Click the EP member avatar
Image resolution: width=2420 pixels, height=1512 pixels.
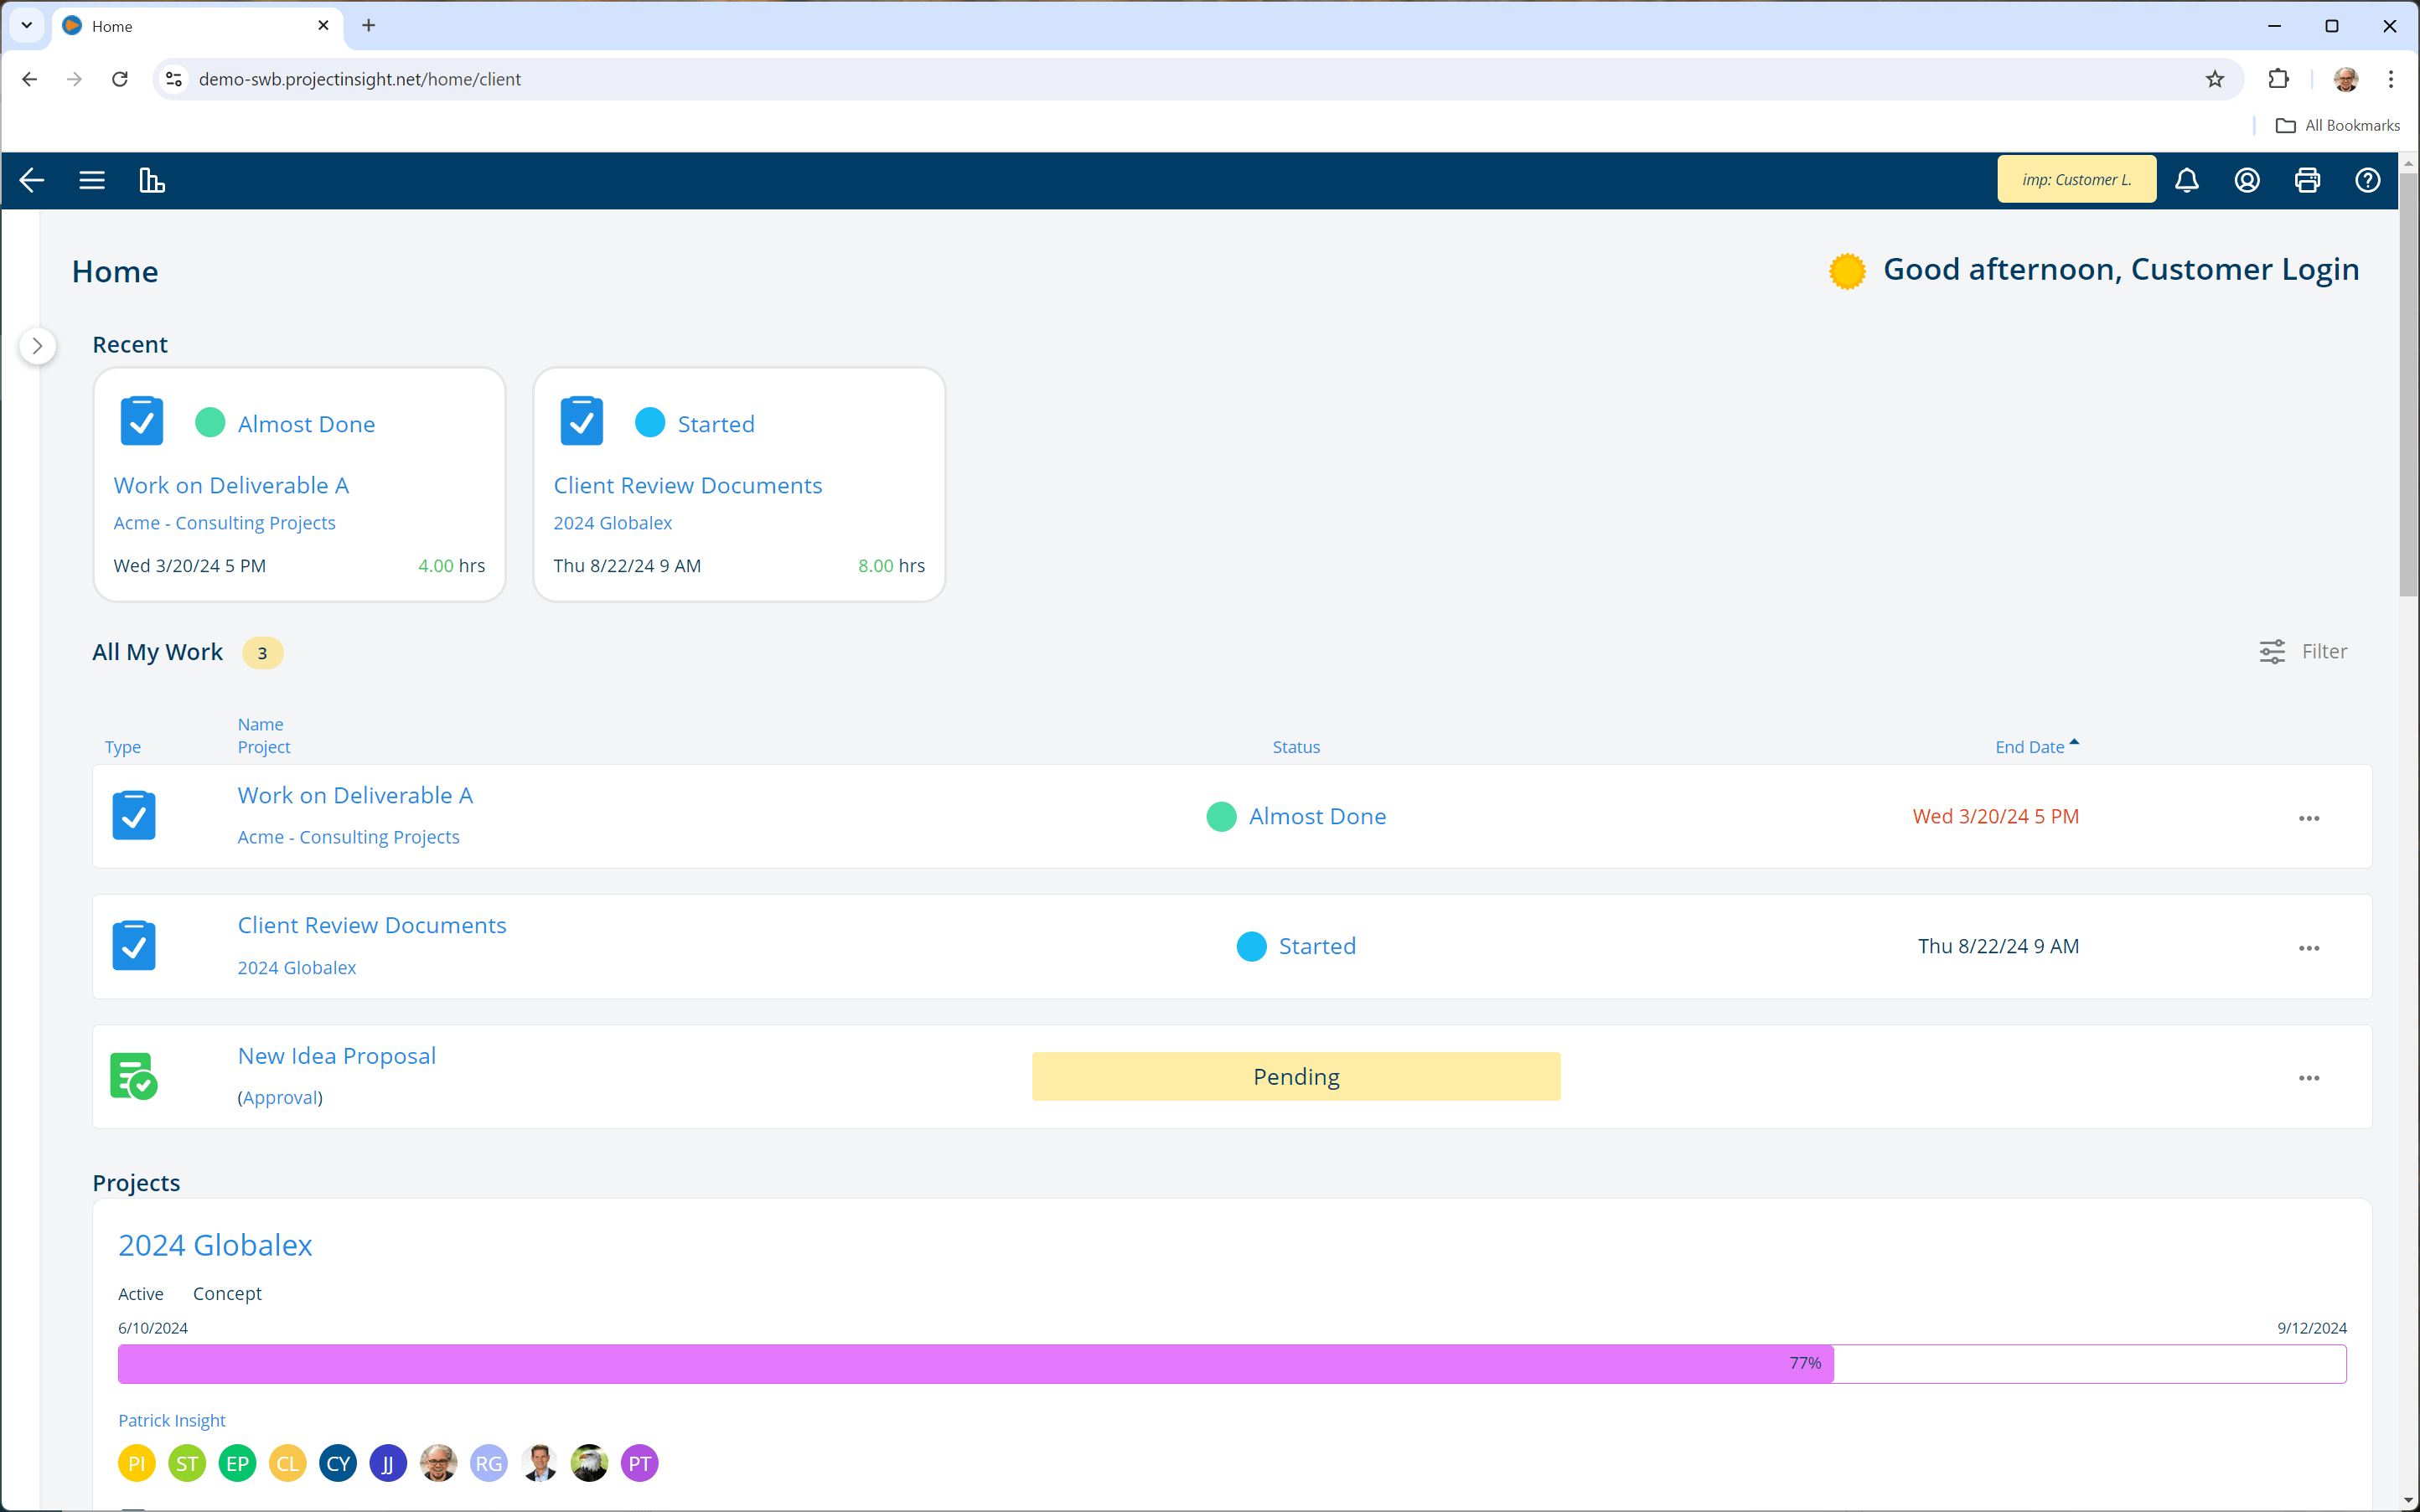pos(237,1464)
